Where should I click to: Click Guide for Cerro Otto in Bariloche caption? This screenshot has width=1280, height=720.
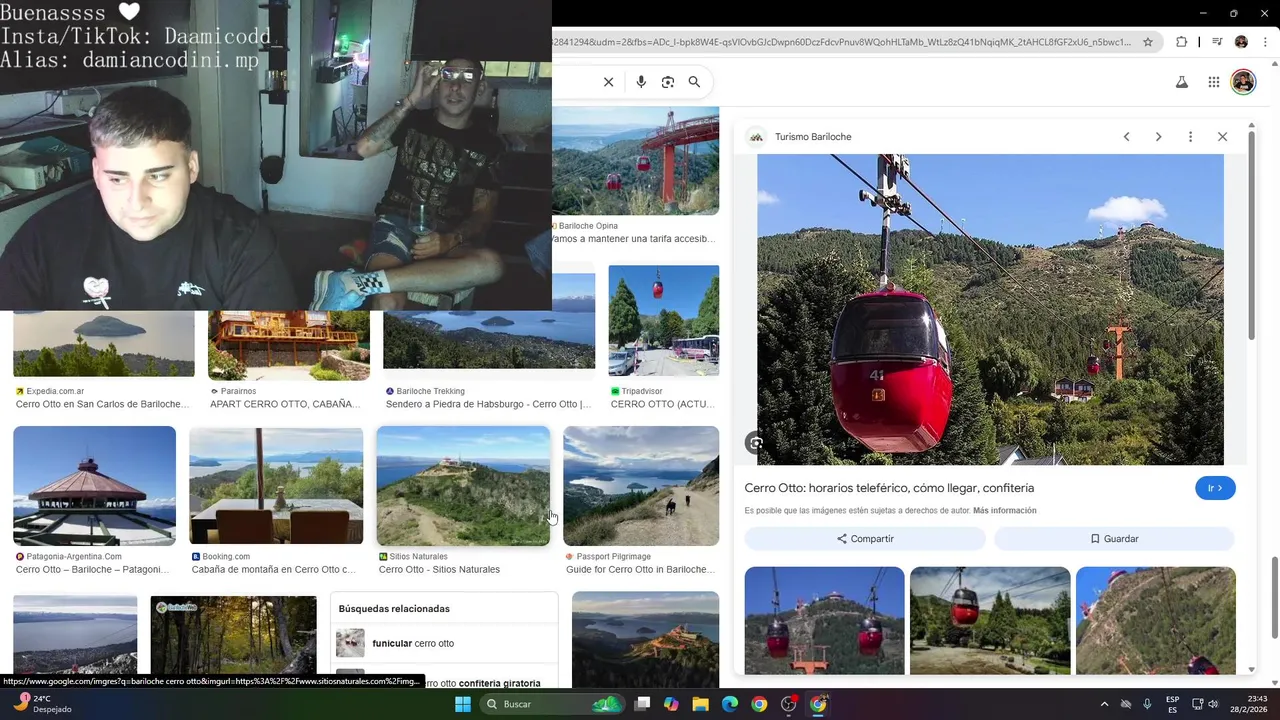tap(640, 569)
